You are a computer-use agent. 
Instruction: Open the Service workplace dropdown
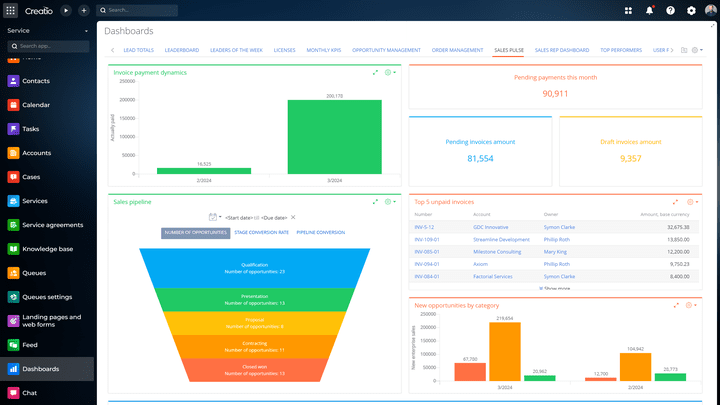[x=47, y=30]
